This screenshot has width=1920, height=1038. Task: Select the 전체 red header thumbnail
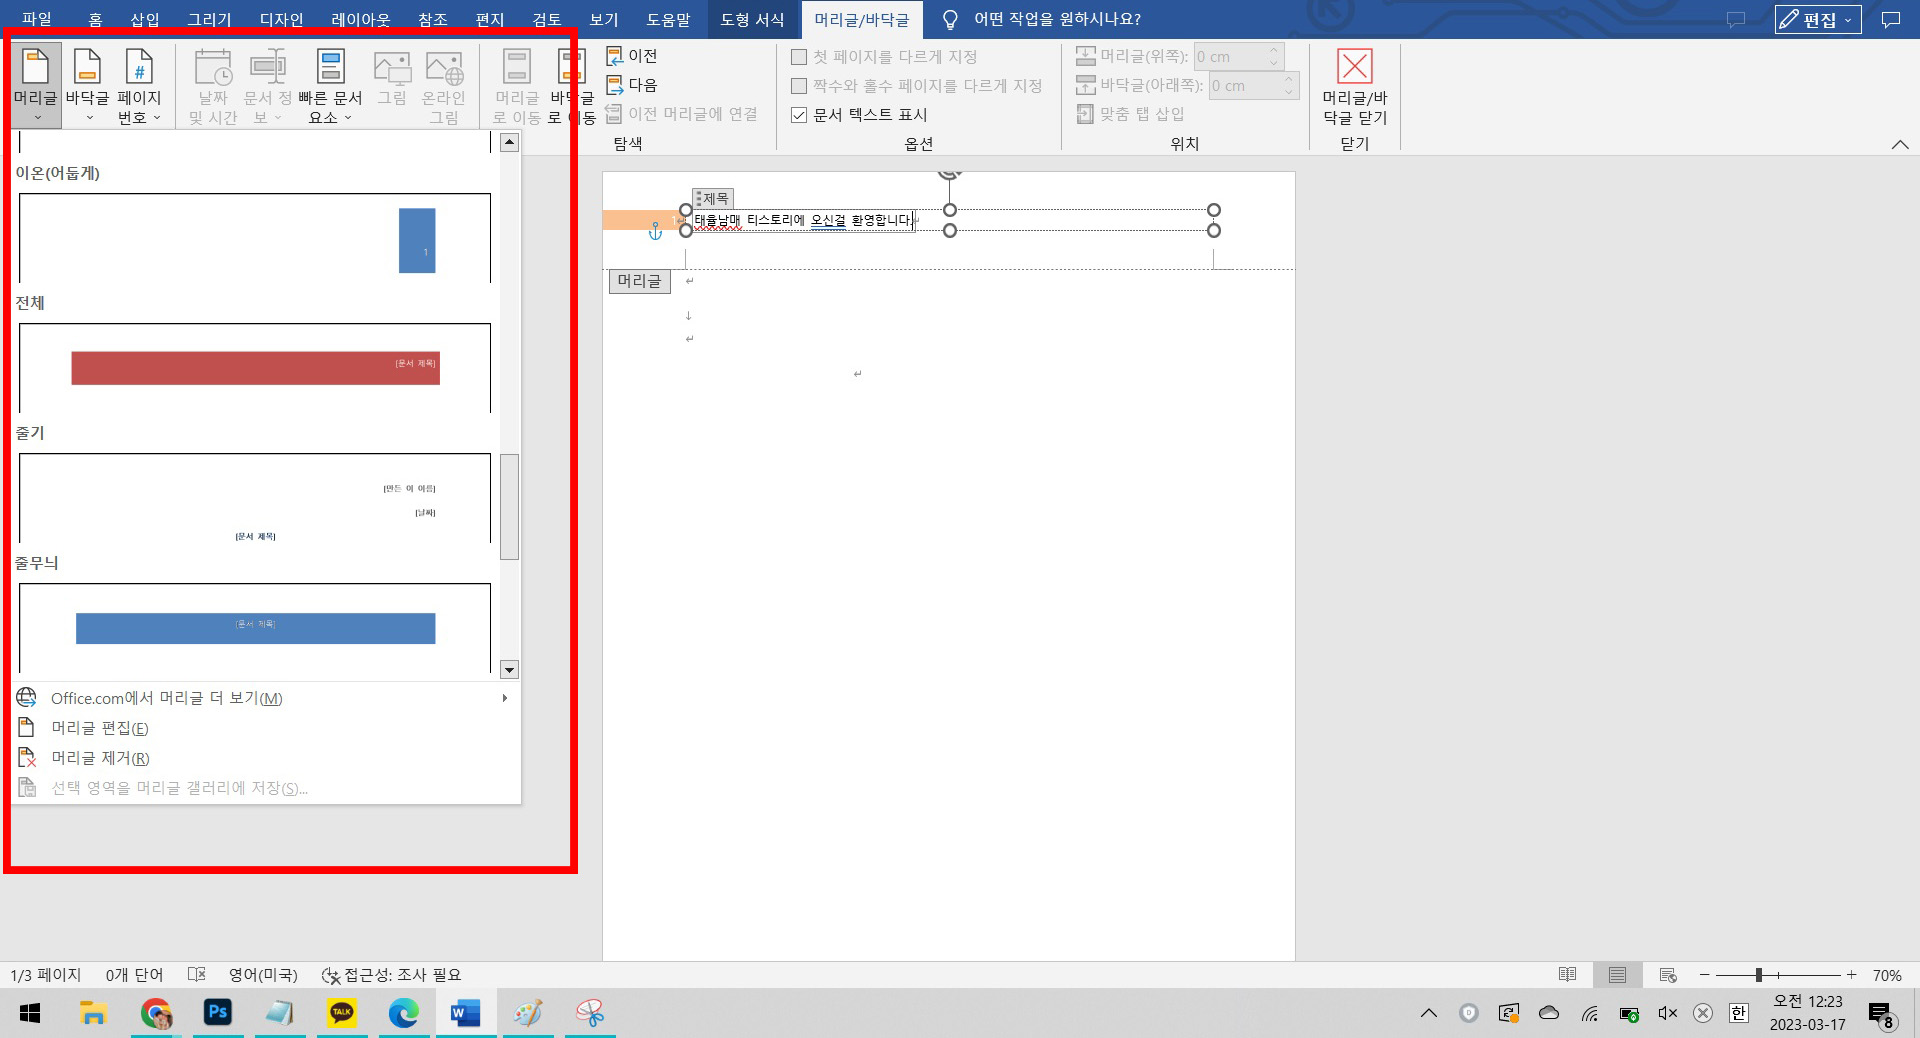255,368
